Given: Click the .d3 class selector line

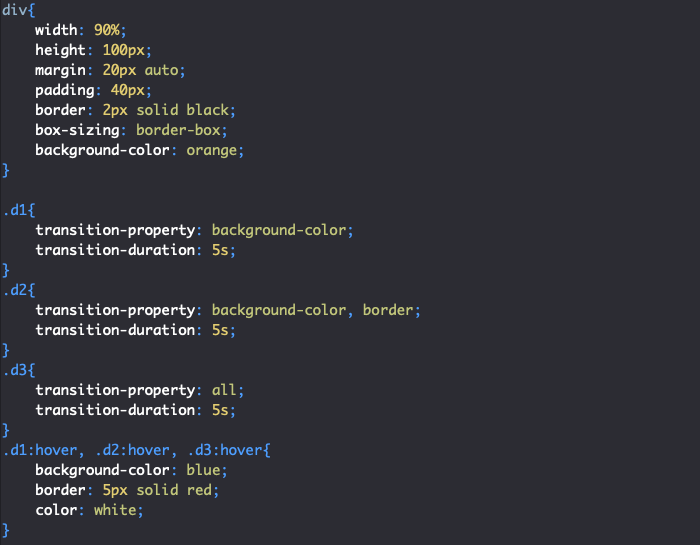Looking at the screenshot, I should [18, 370].
